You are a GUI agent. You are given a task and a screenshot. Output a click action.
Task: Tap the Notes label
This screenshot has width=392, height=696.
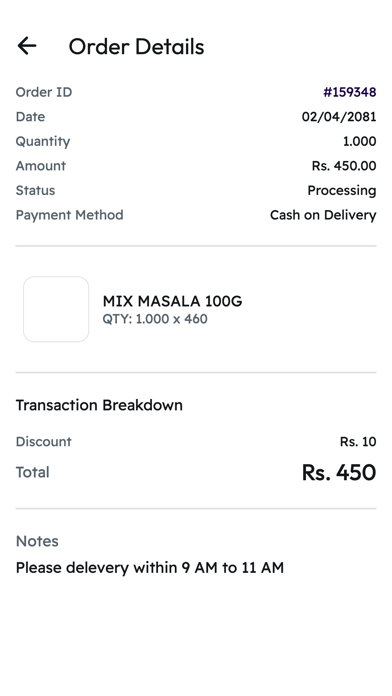[x=37, y=541]
